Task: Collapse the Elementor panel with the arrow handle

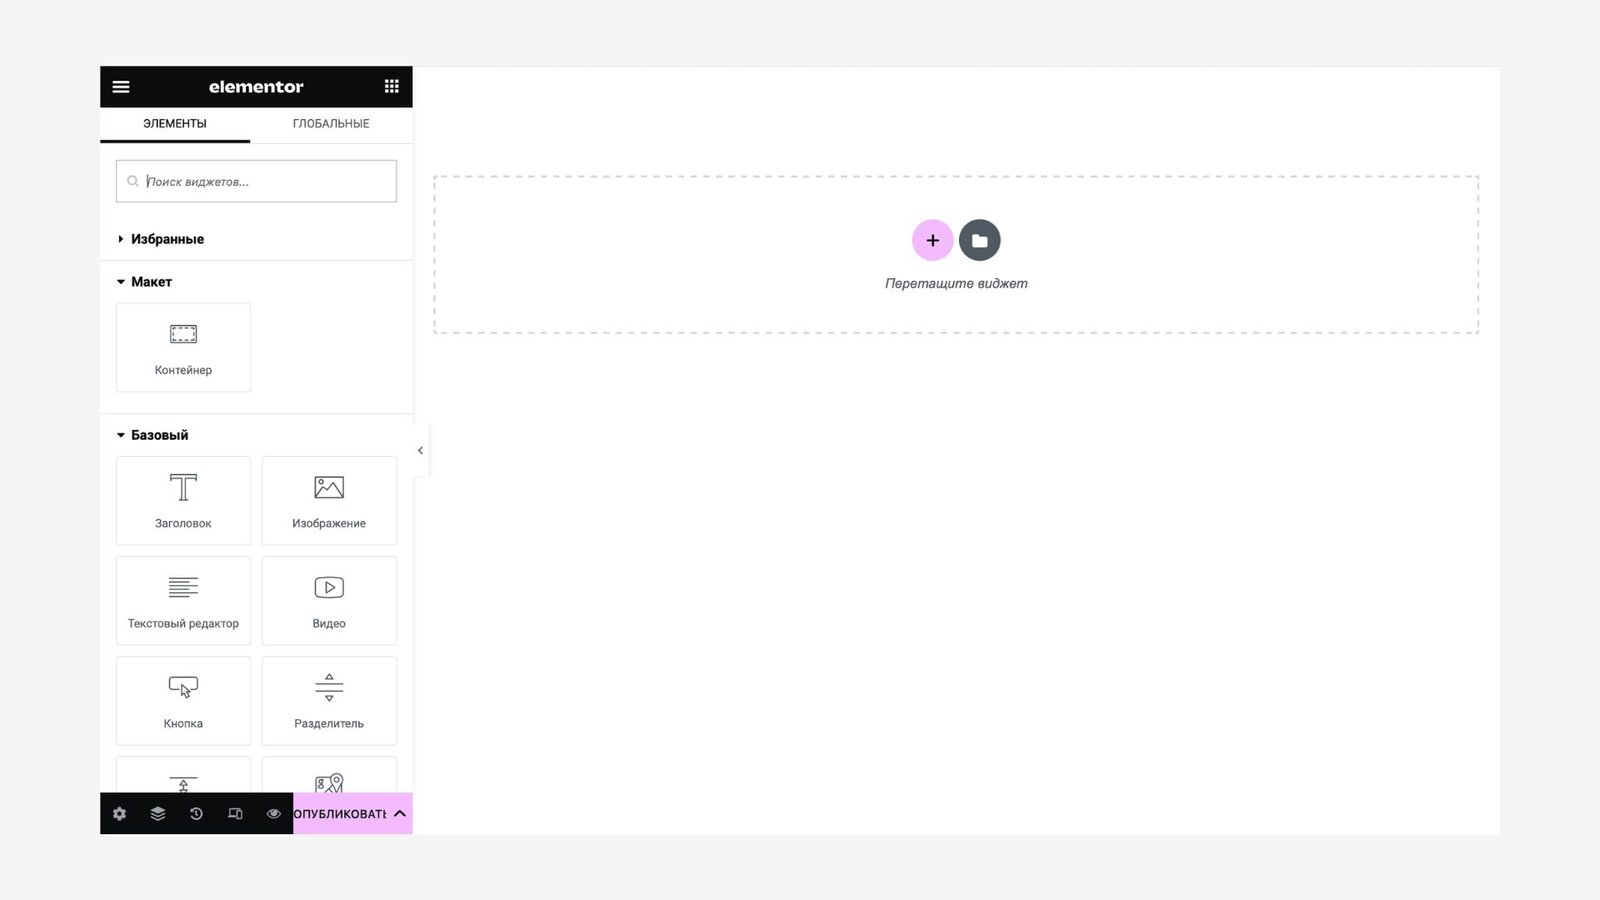Action: [x=421, y=450]
